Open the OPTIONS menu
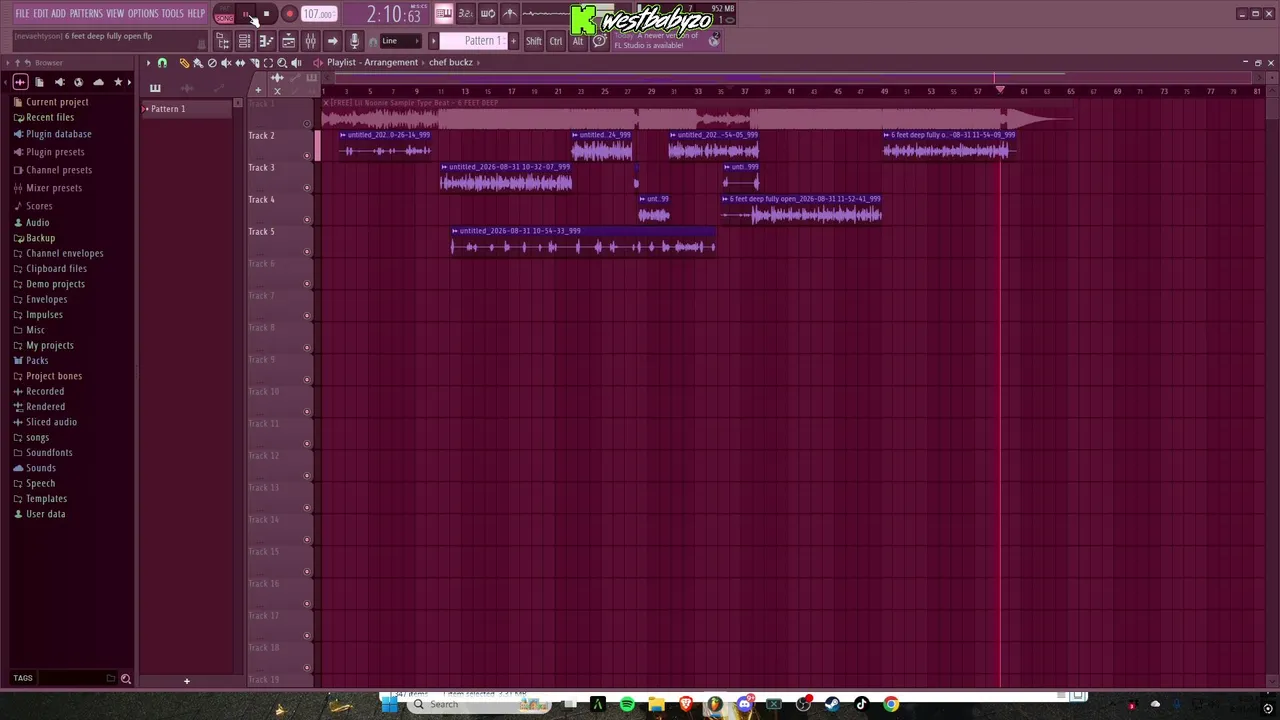The width and height of the screenshot is (1280, 720). (143, 13)
